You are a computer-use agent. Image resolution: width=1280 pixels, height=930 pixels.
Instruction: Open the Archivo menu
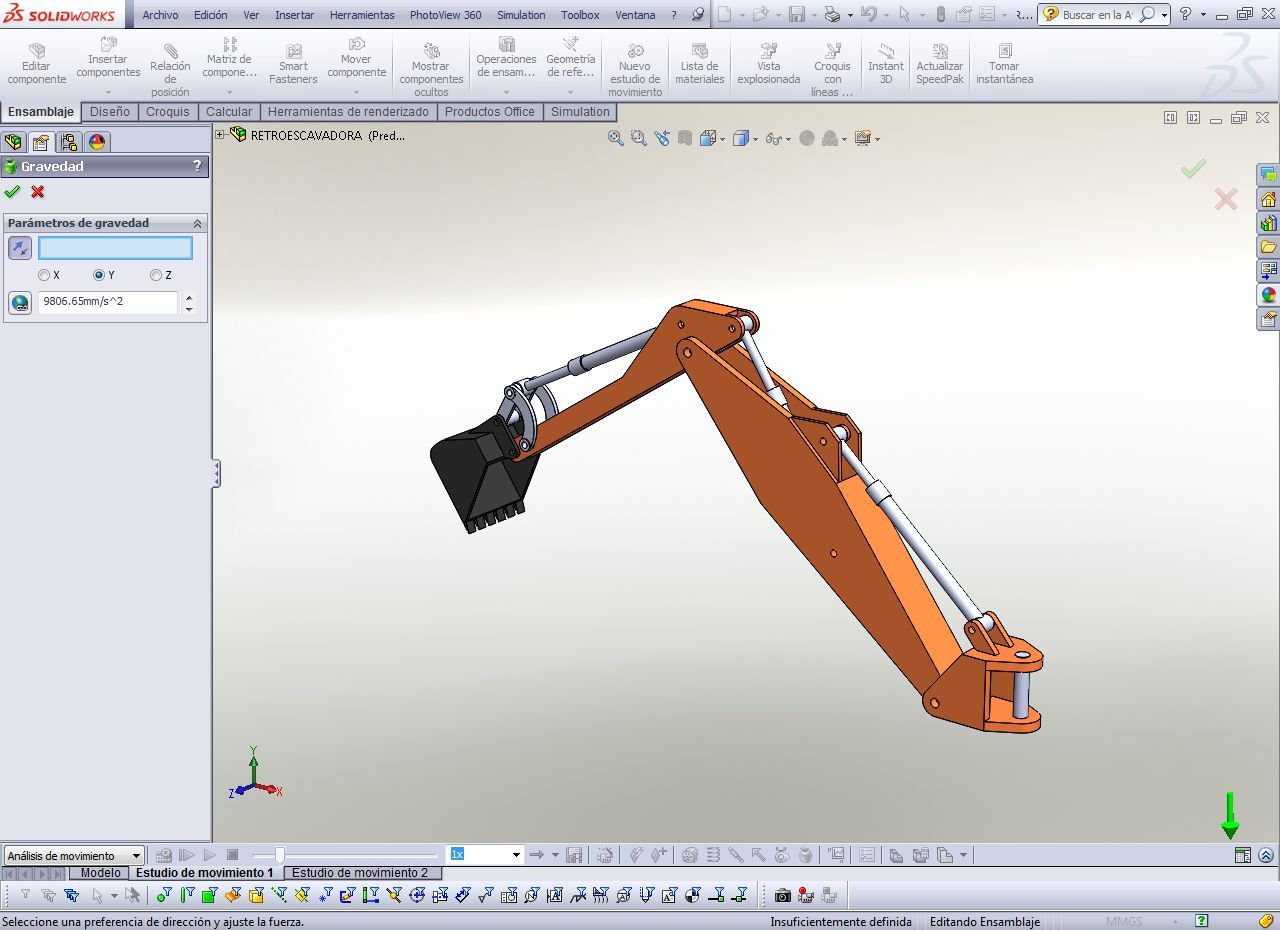[160, 15]
